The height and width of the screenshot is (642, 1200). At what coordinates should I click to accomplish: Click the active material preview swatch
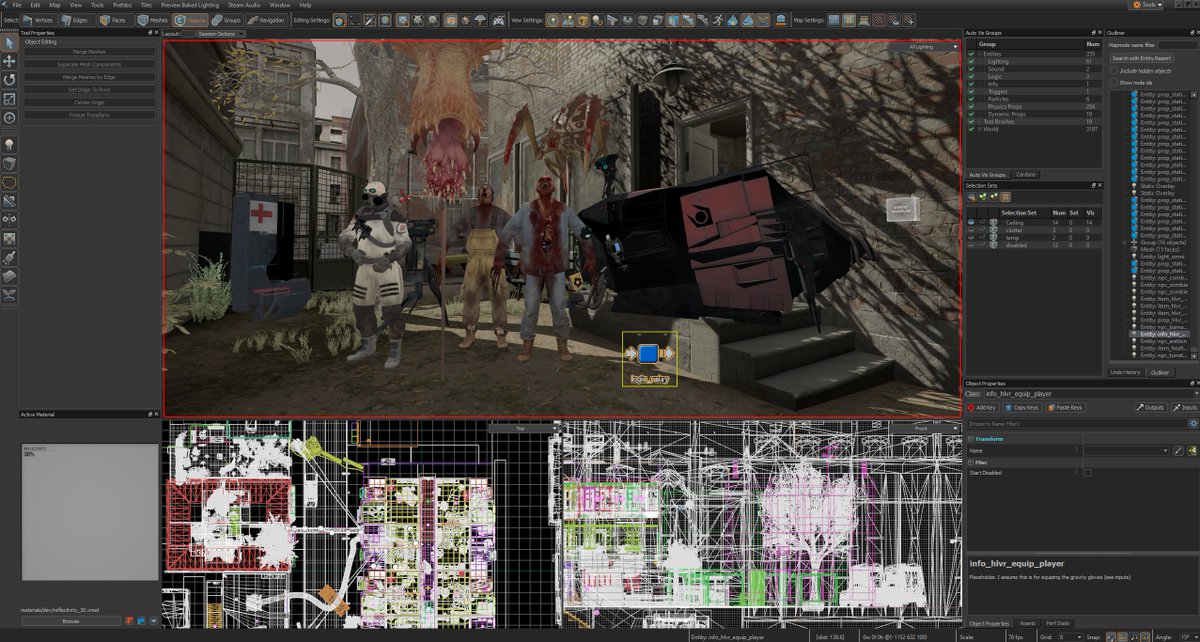[x=90, y=512]
